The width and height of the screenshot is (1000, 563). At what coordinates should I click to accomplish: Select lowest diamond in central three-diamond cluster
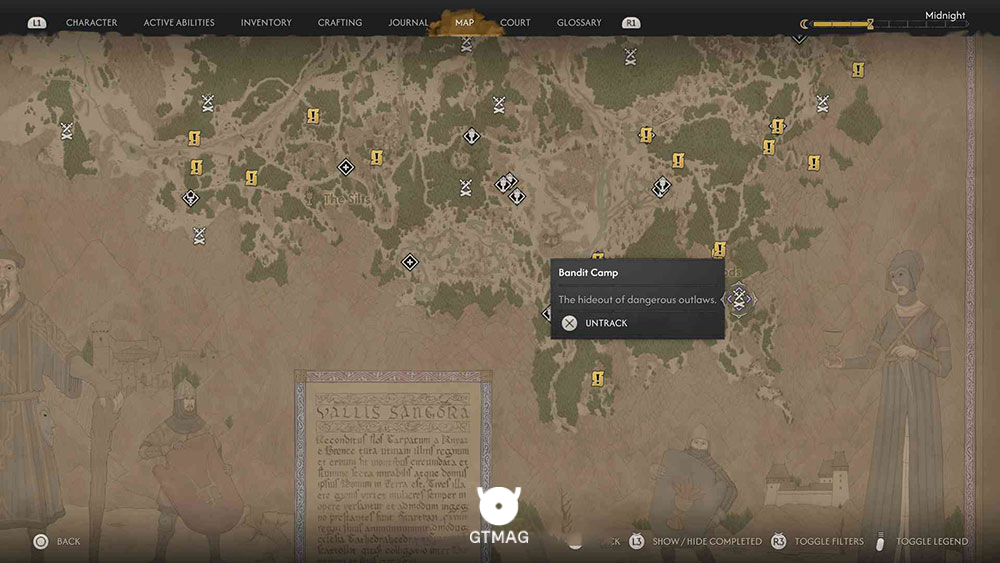tap(517, 196)
